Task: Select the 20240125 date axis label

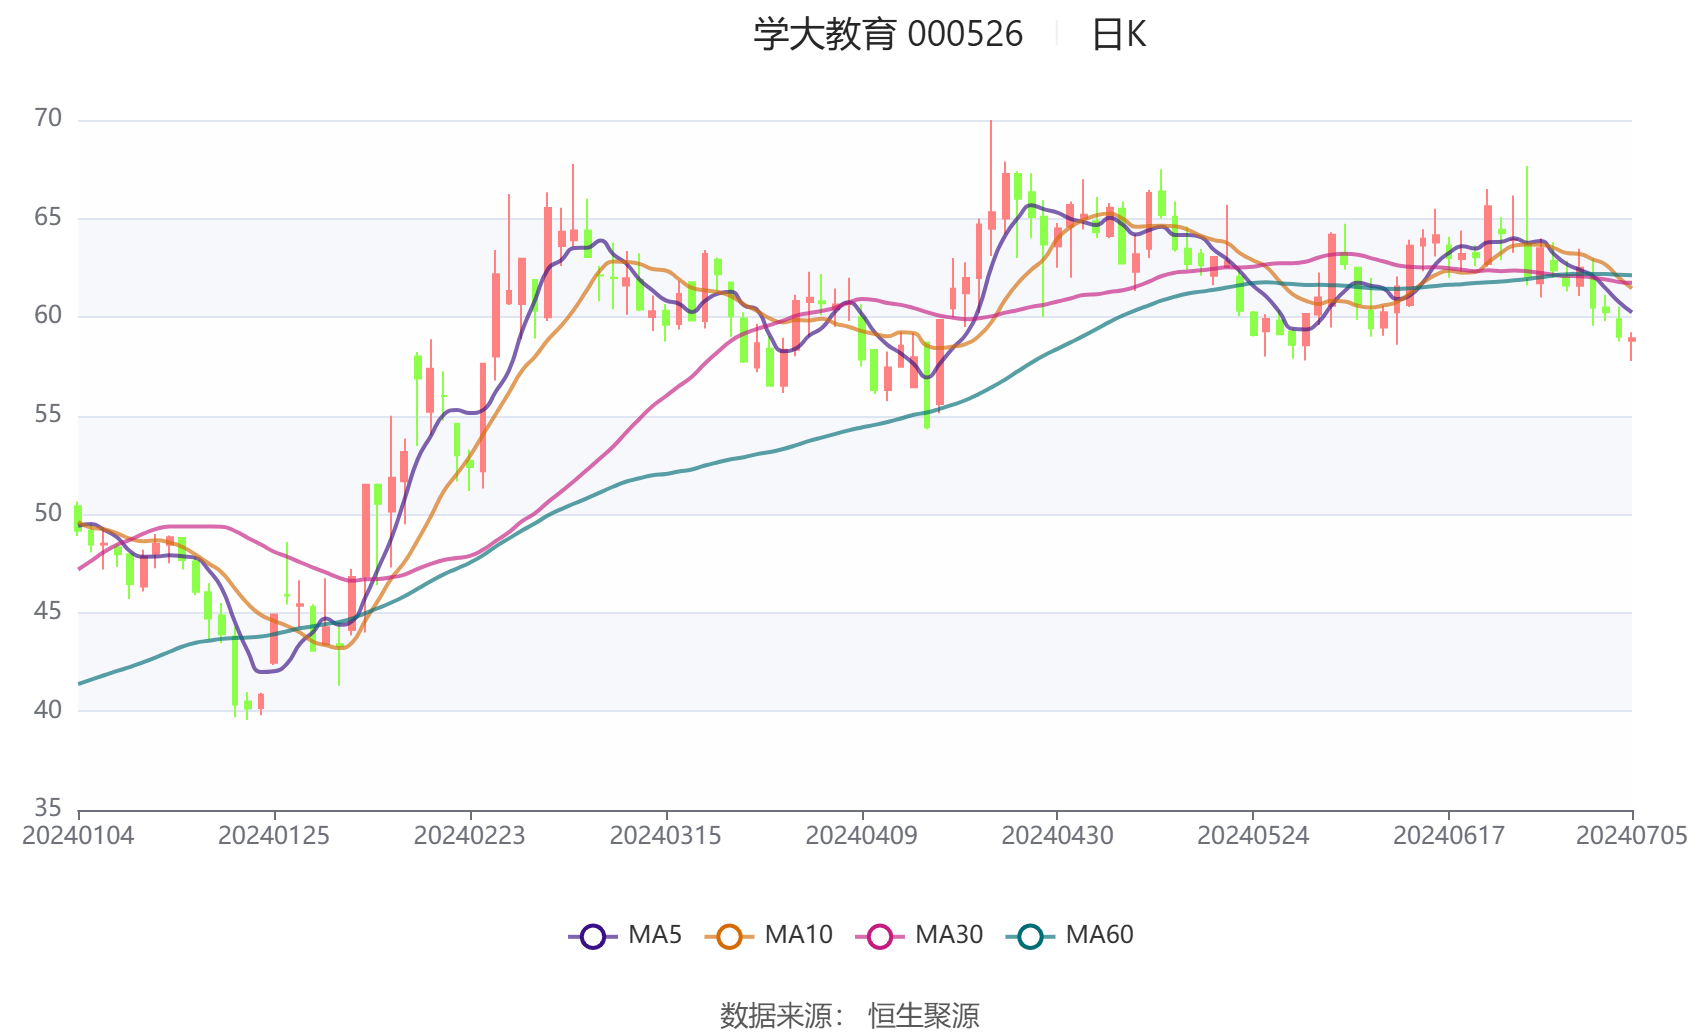Action: point(274,836)
